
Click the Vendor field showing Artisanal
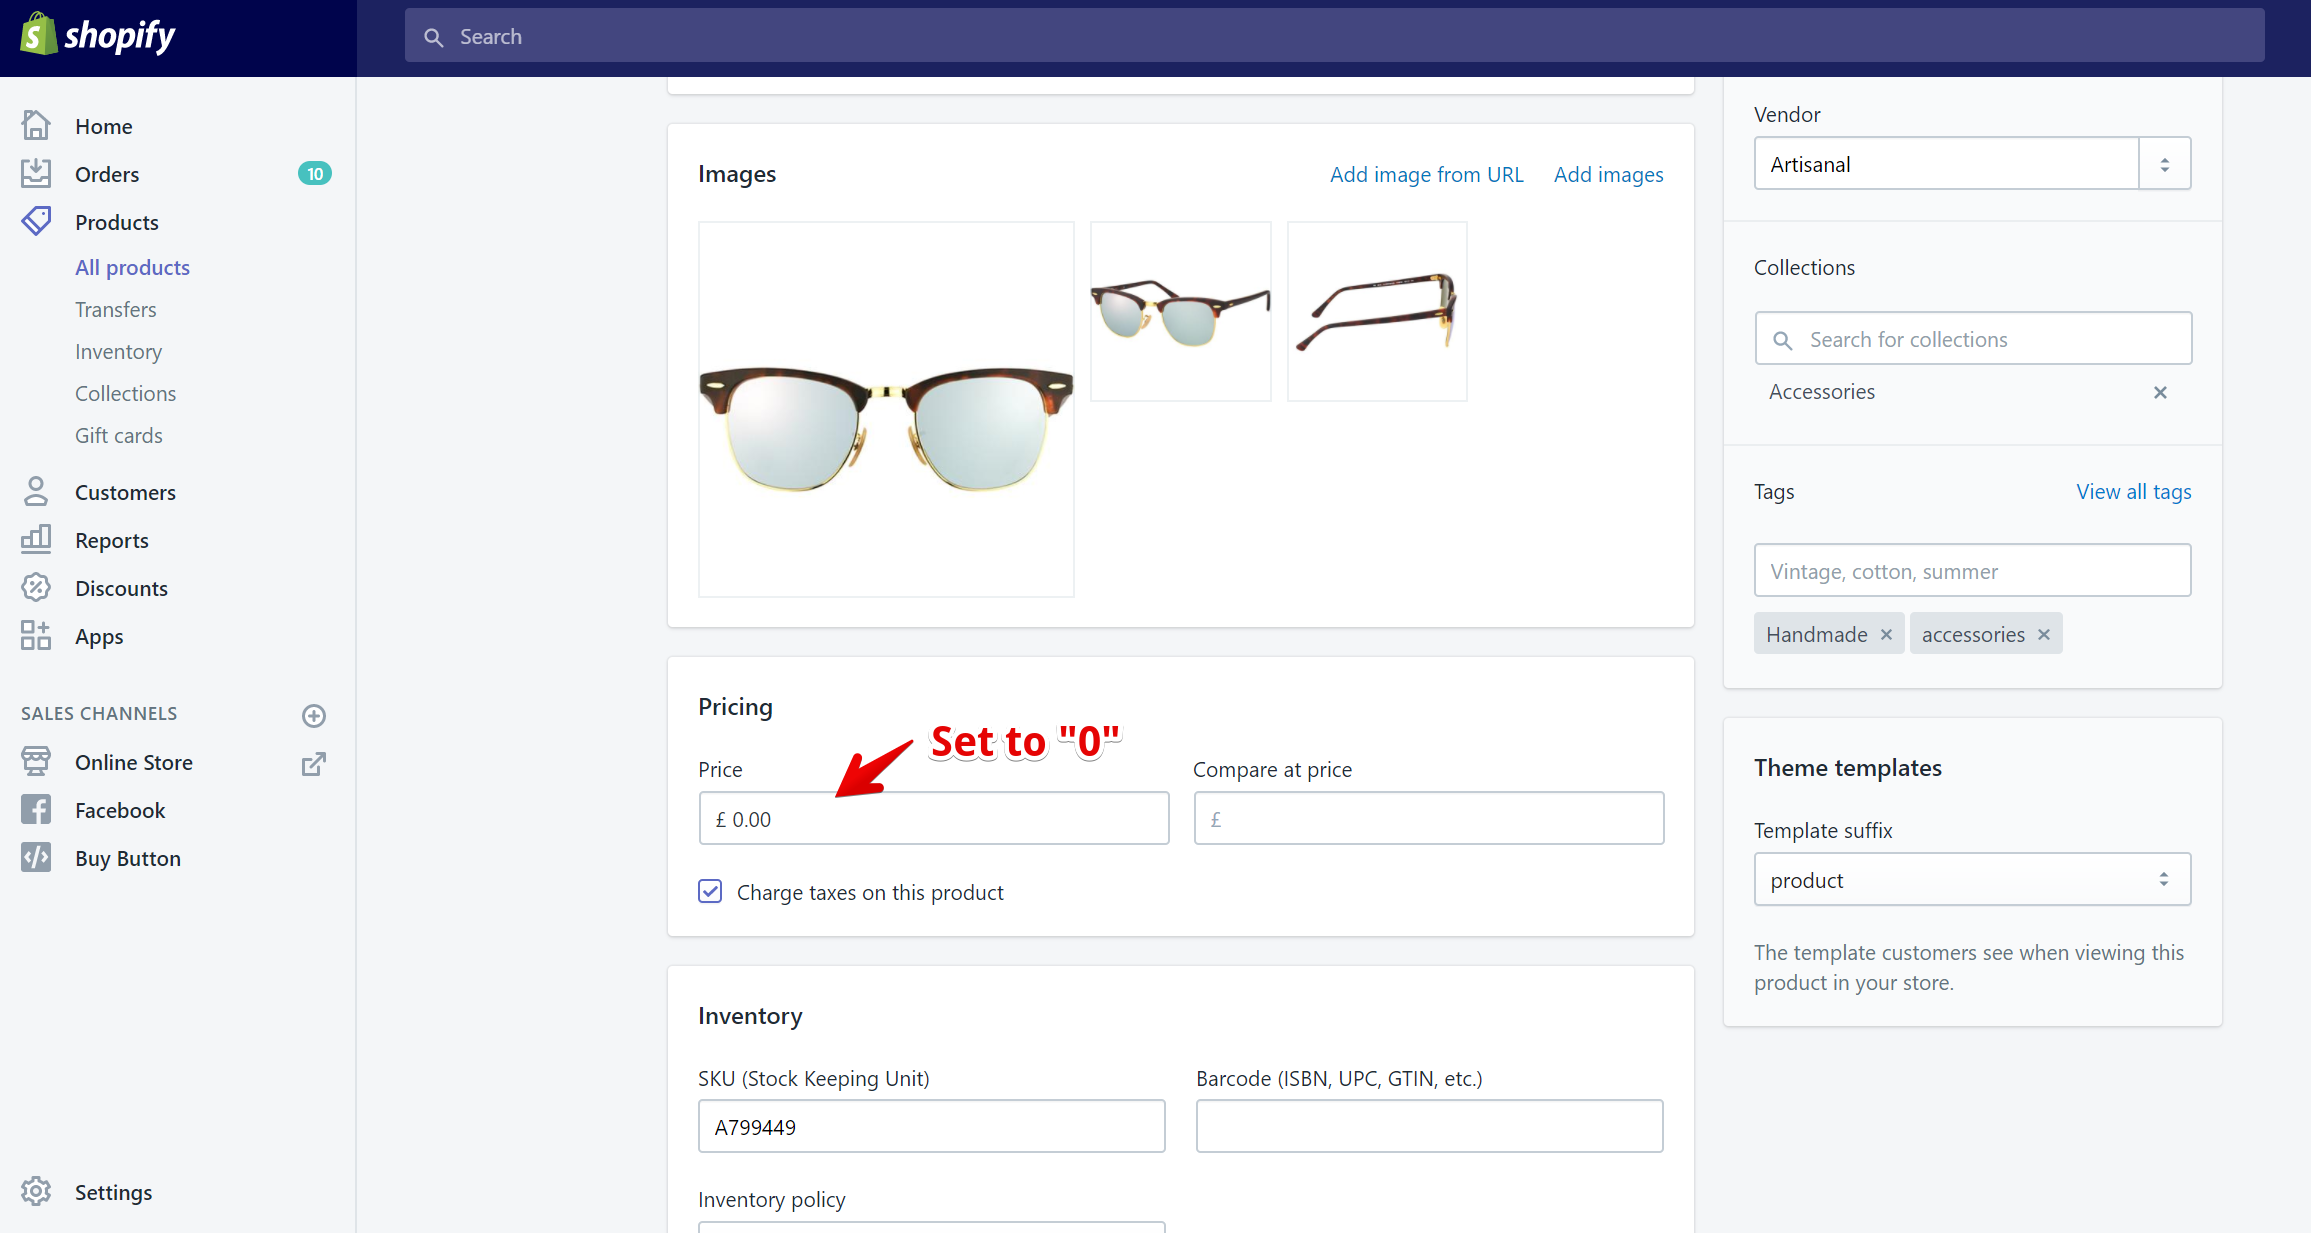click(x=1946, y=164)
